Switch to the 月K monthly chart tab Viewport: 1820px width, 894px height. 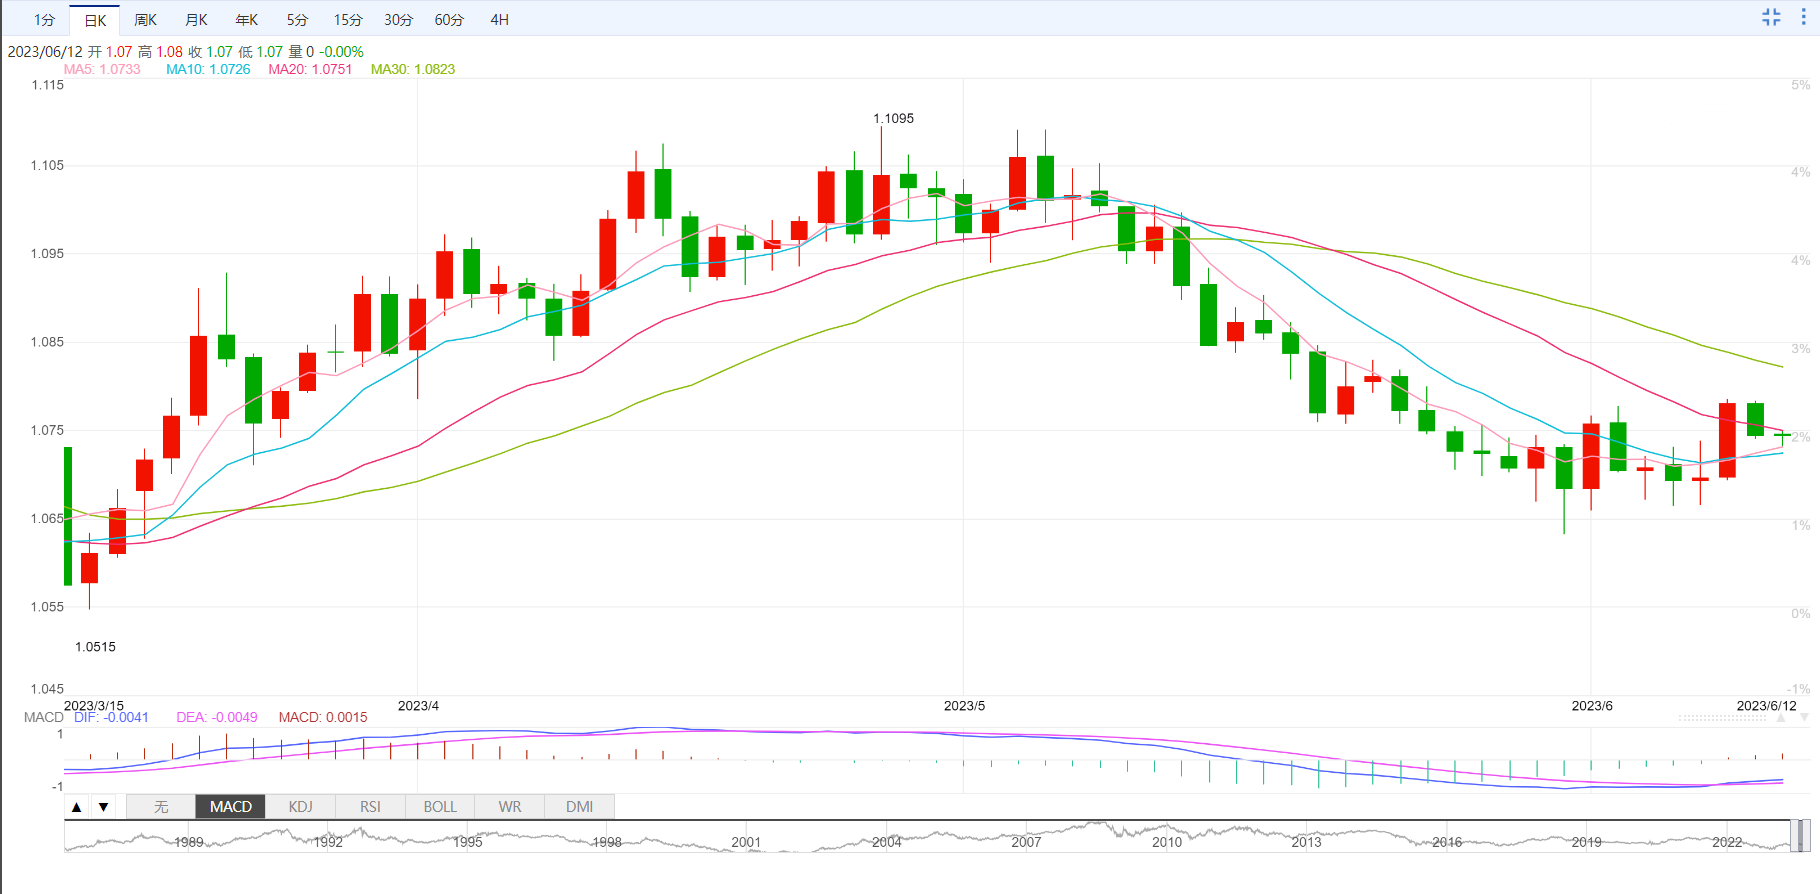click(197, 20)
